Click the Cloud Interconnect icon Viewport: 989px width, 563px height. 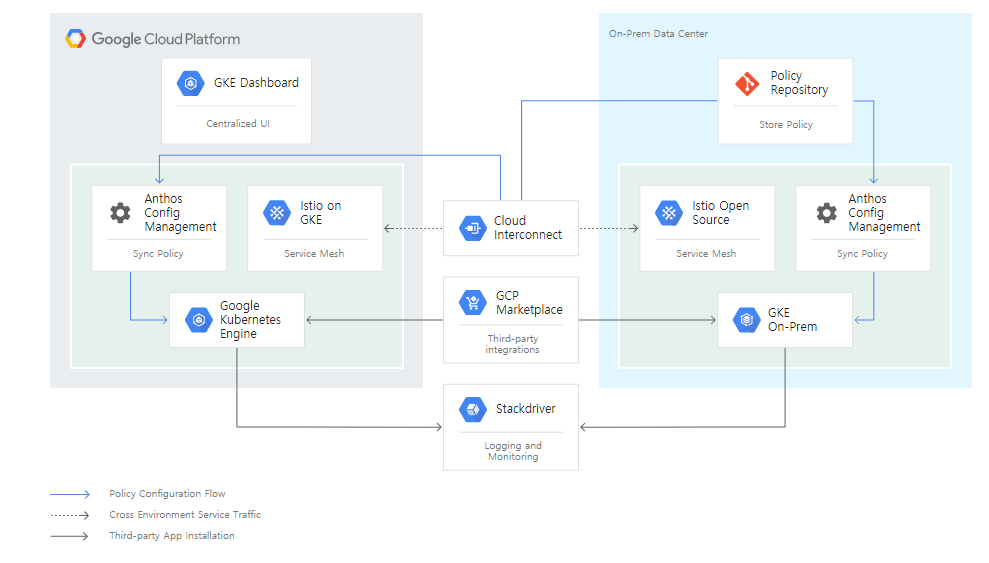click(x=472, y=228)
